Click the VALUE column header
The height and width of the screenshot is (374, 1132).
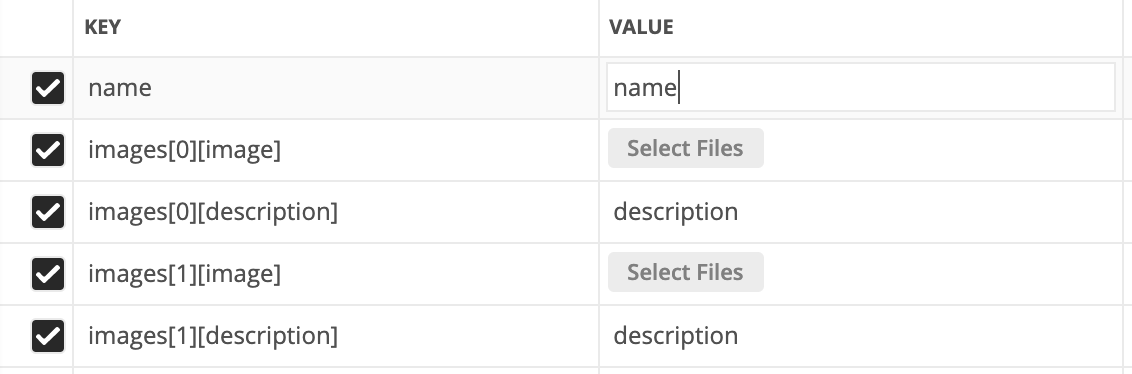tap(641, 27)
